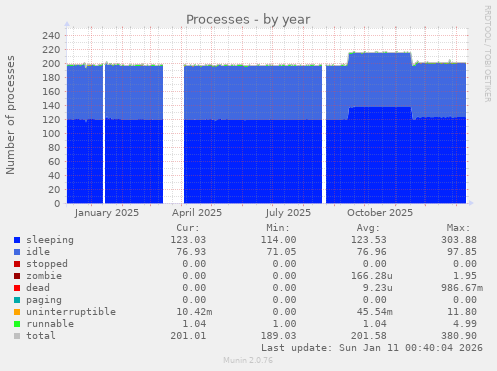The width and height of the screenshot is (497, 371).
Task: Click the 'dead' legend label
Action: pyautogui.click(x=38, y=288)
